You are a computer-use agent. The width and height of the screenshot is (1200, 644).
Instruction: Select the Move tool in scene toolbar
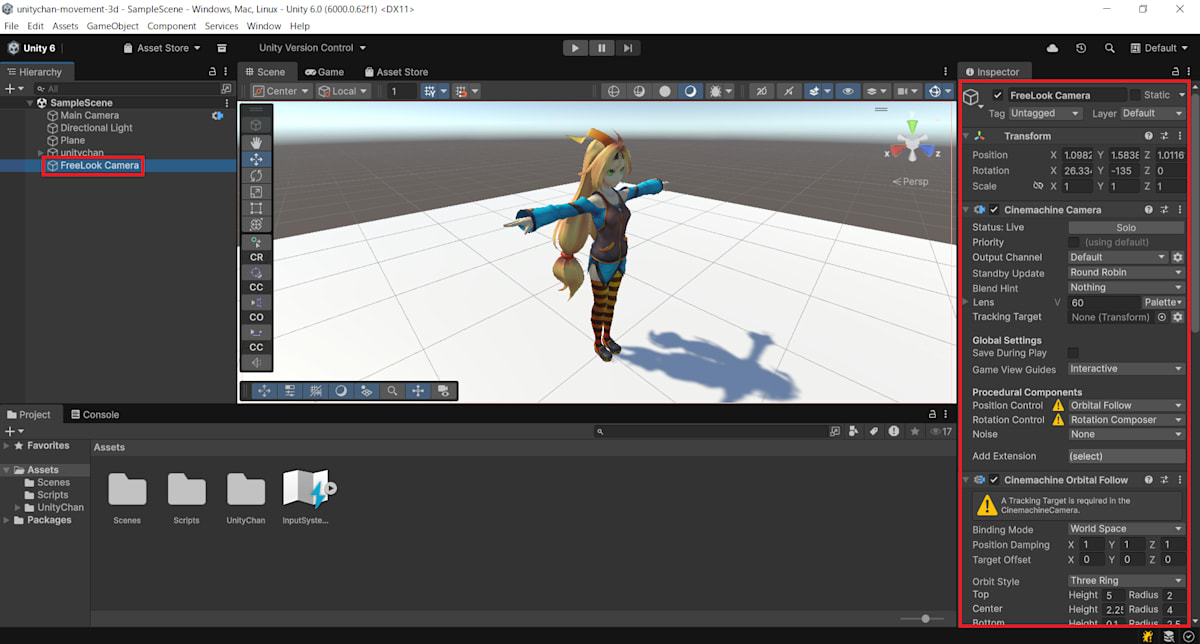(256, 159)
